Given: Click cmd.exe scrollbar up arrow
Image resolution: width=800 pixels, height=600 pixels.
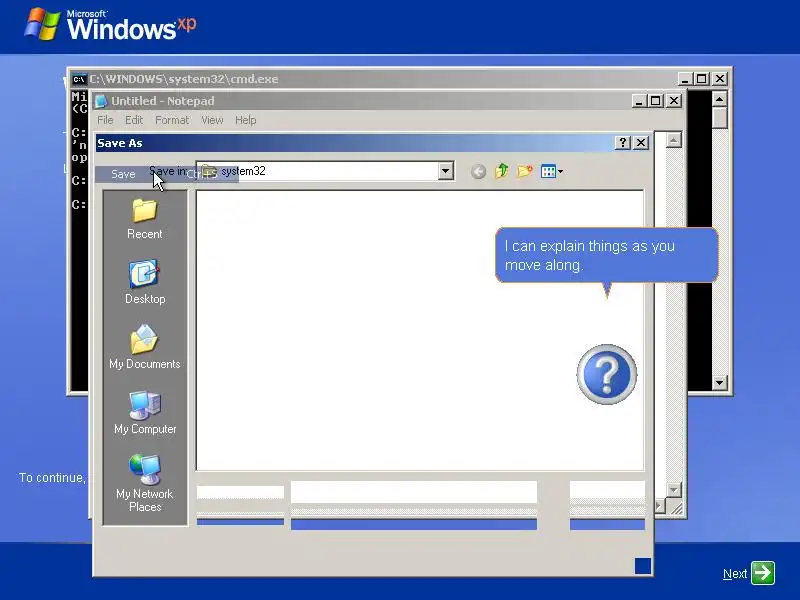Looking at the screenshot, I should (719, 99).
